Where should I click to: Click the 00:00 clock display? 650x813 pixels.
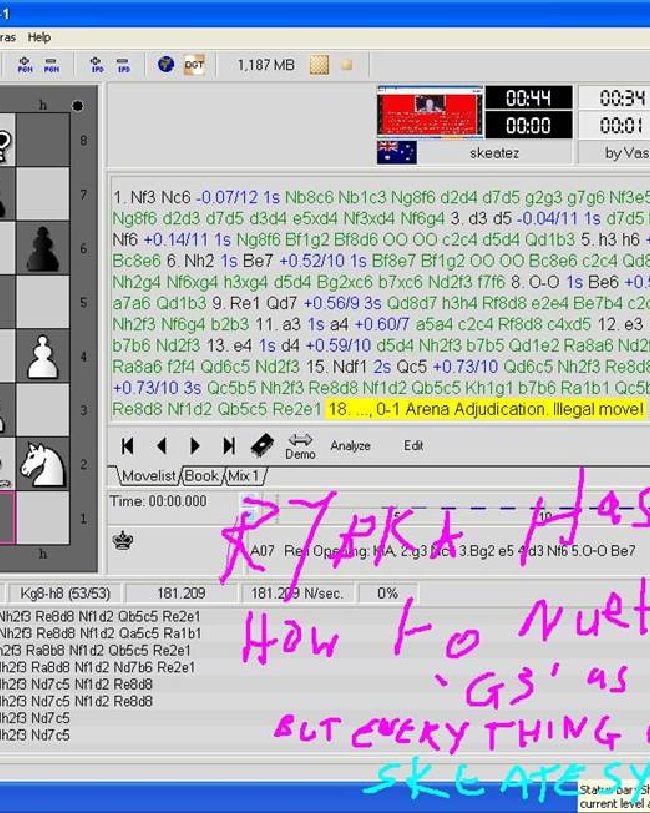[529, 125]
